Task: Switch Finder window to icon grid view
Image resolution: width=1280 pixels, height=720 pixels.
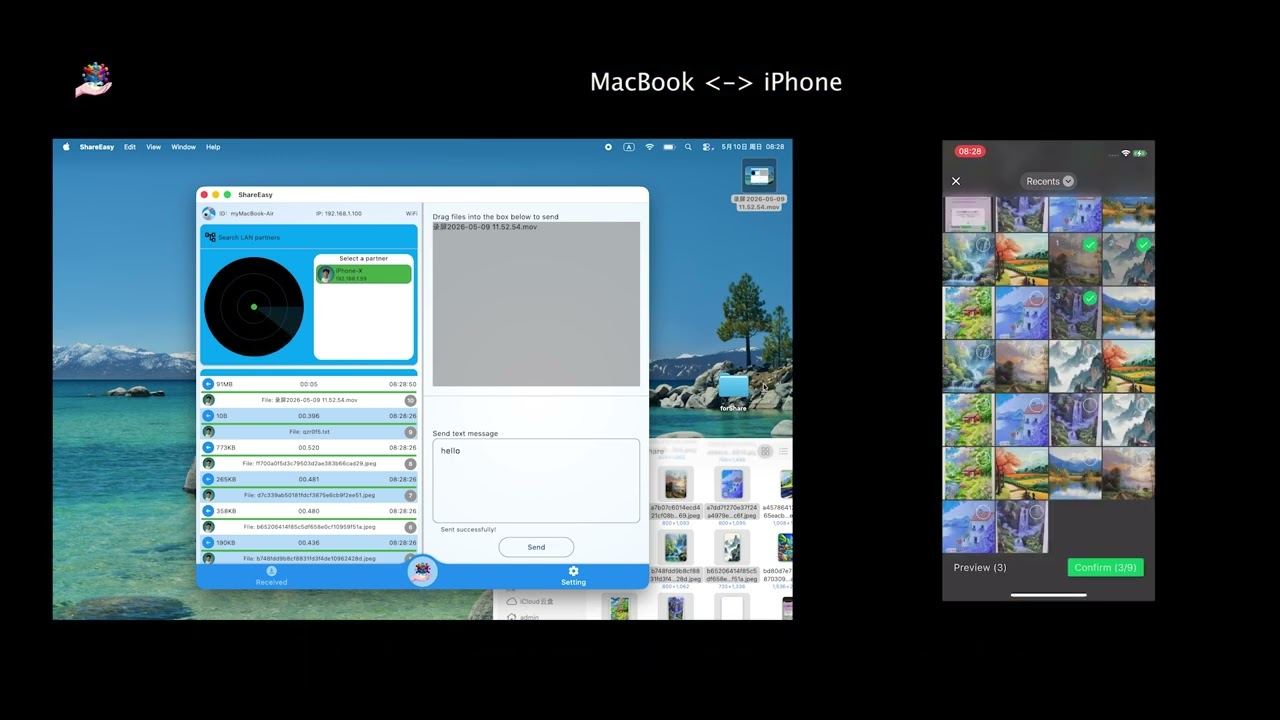Action: pos(765,452)
